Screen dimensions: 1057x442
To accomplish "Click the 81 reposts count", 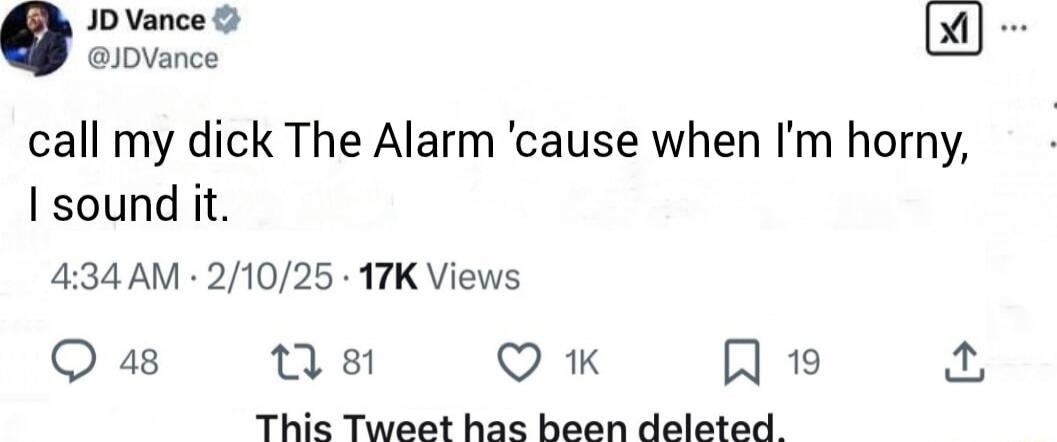I will tap(357, 364).
